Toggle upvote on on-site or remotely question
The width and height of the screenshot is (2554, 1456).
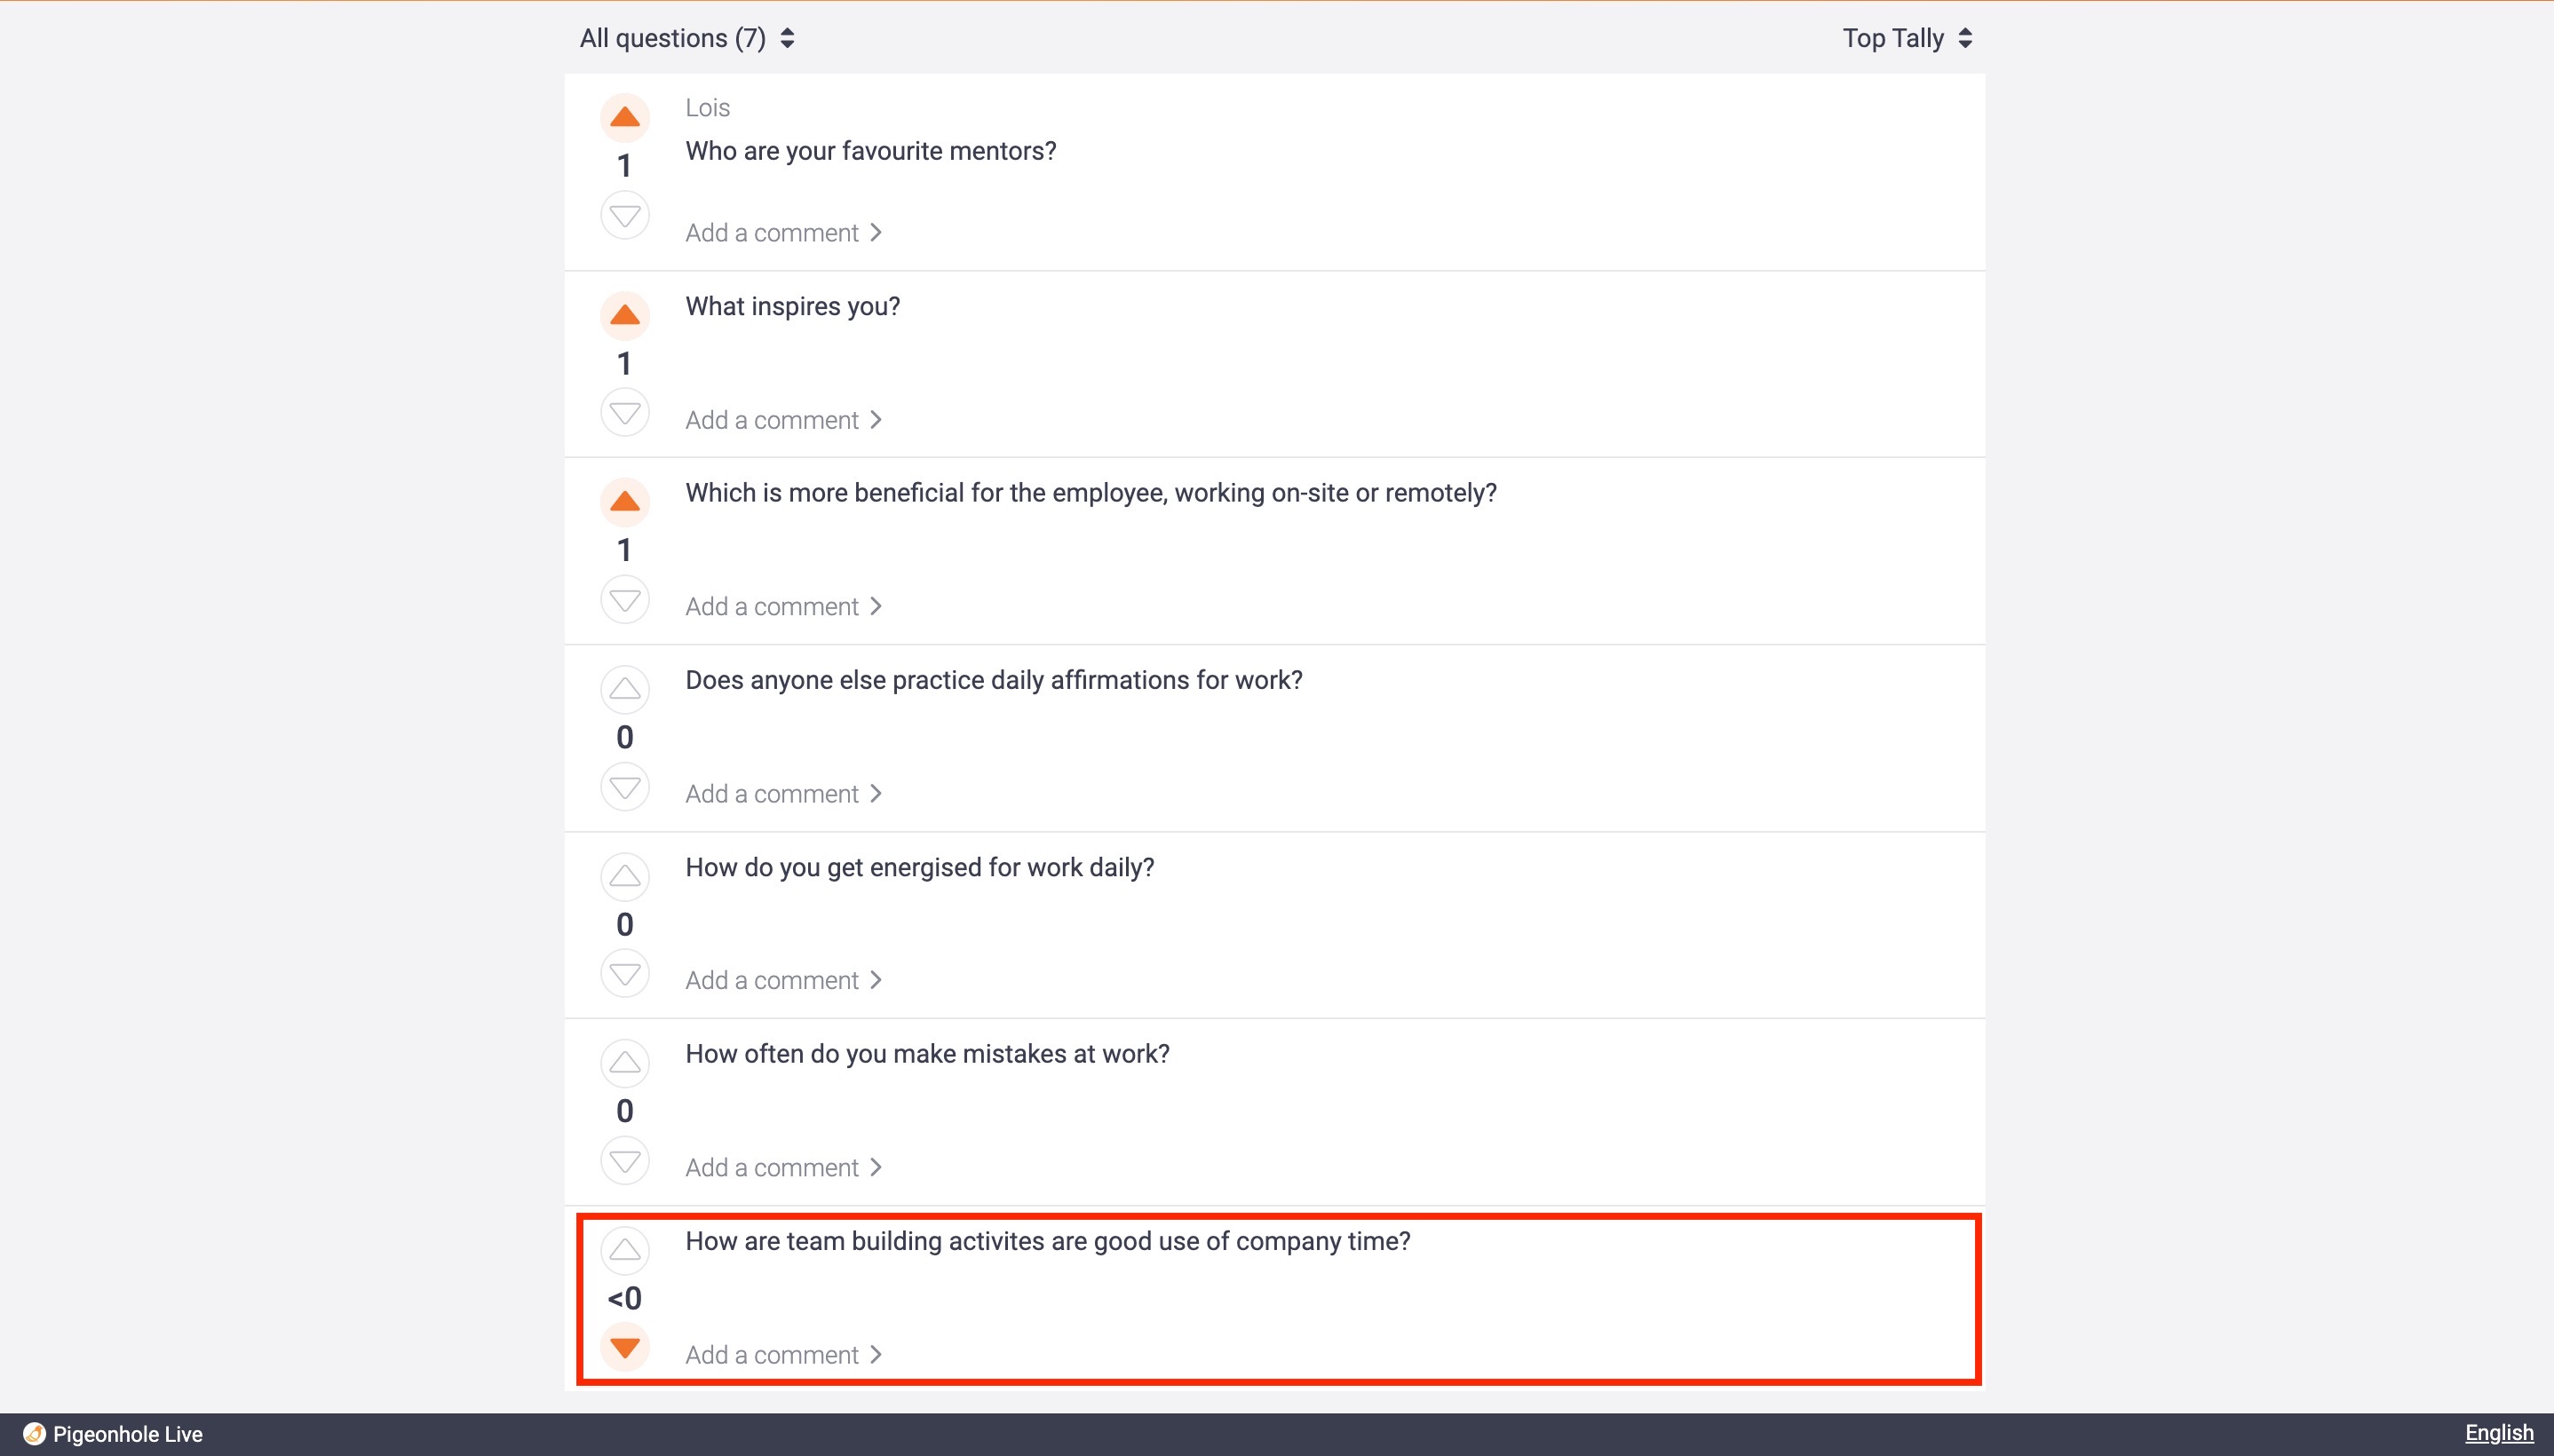point(625,501)
